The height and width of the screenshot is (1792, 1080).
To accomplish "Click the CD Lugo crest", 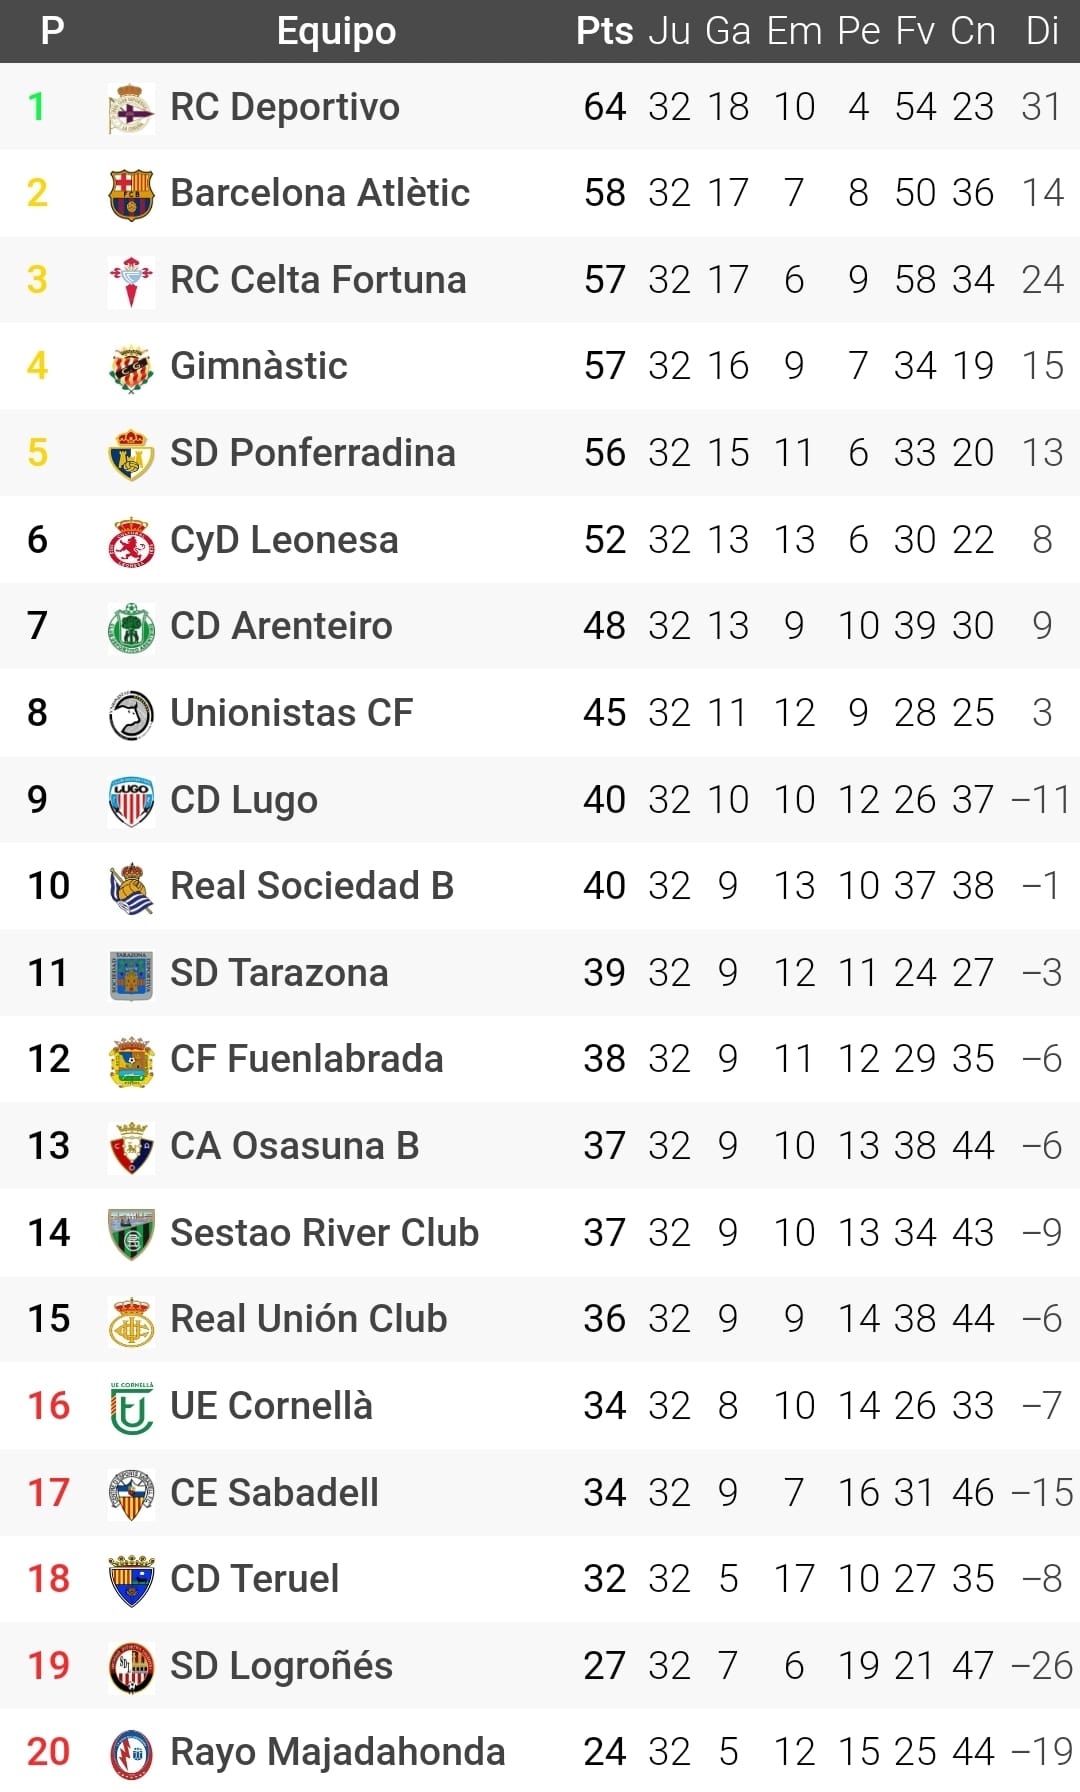I will (x=131, y=800).
